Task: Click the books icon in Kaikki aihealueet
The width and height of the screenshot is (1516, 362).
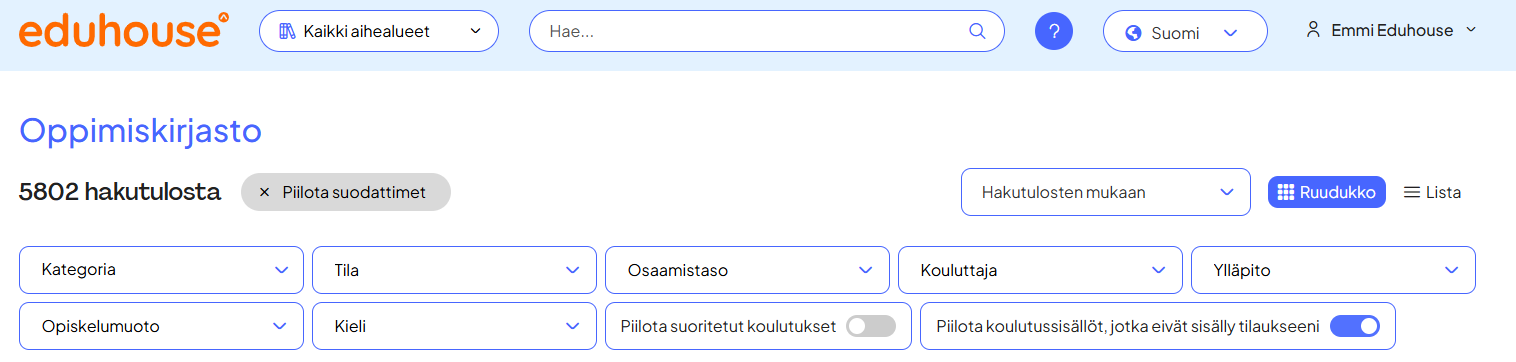Action: [x=288, y=31]
